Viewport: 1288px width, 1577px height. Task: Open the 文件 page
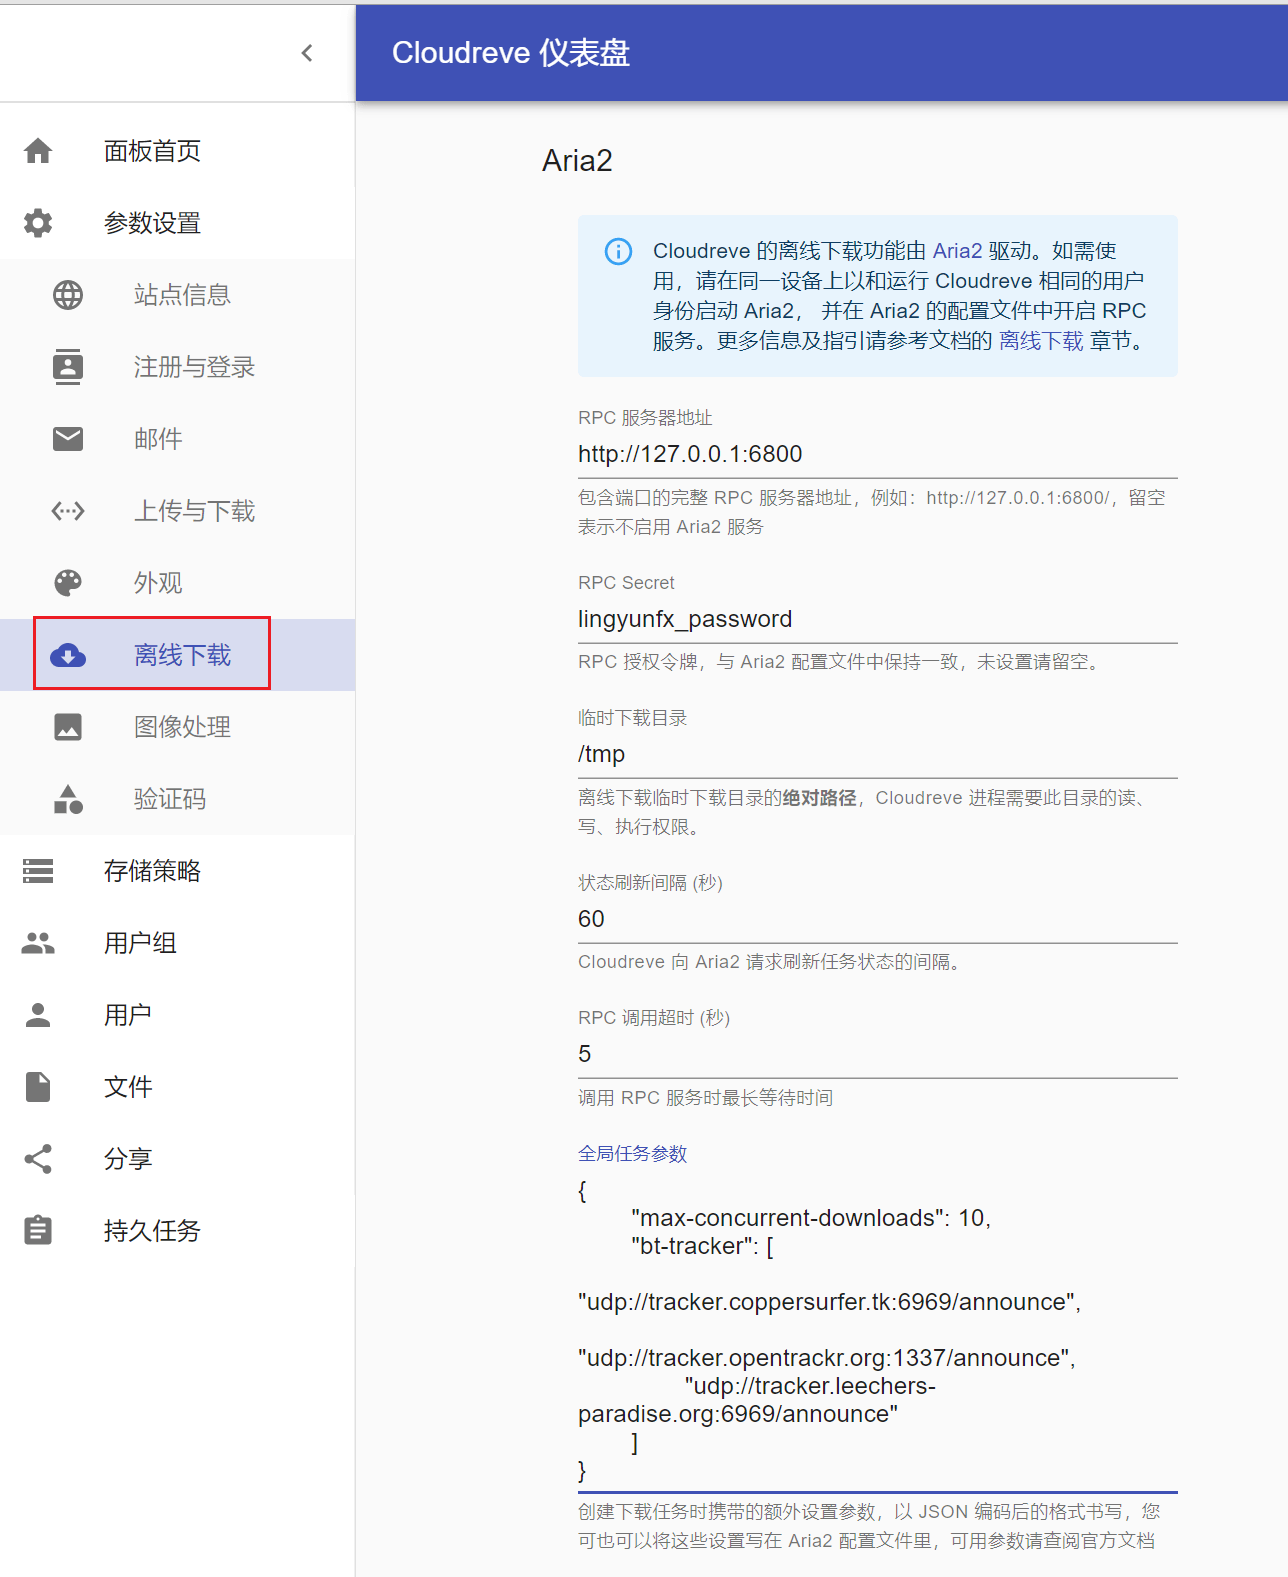point(177,1087)
